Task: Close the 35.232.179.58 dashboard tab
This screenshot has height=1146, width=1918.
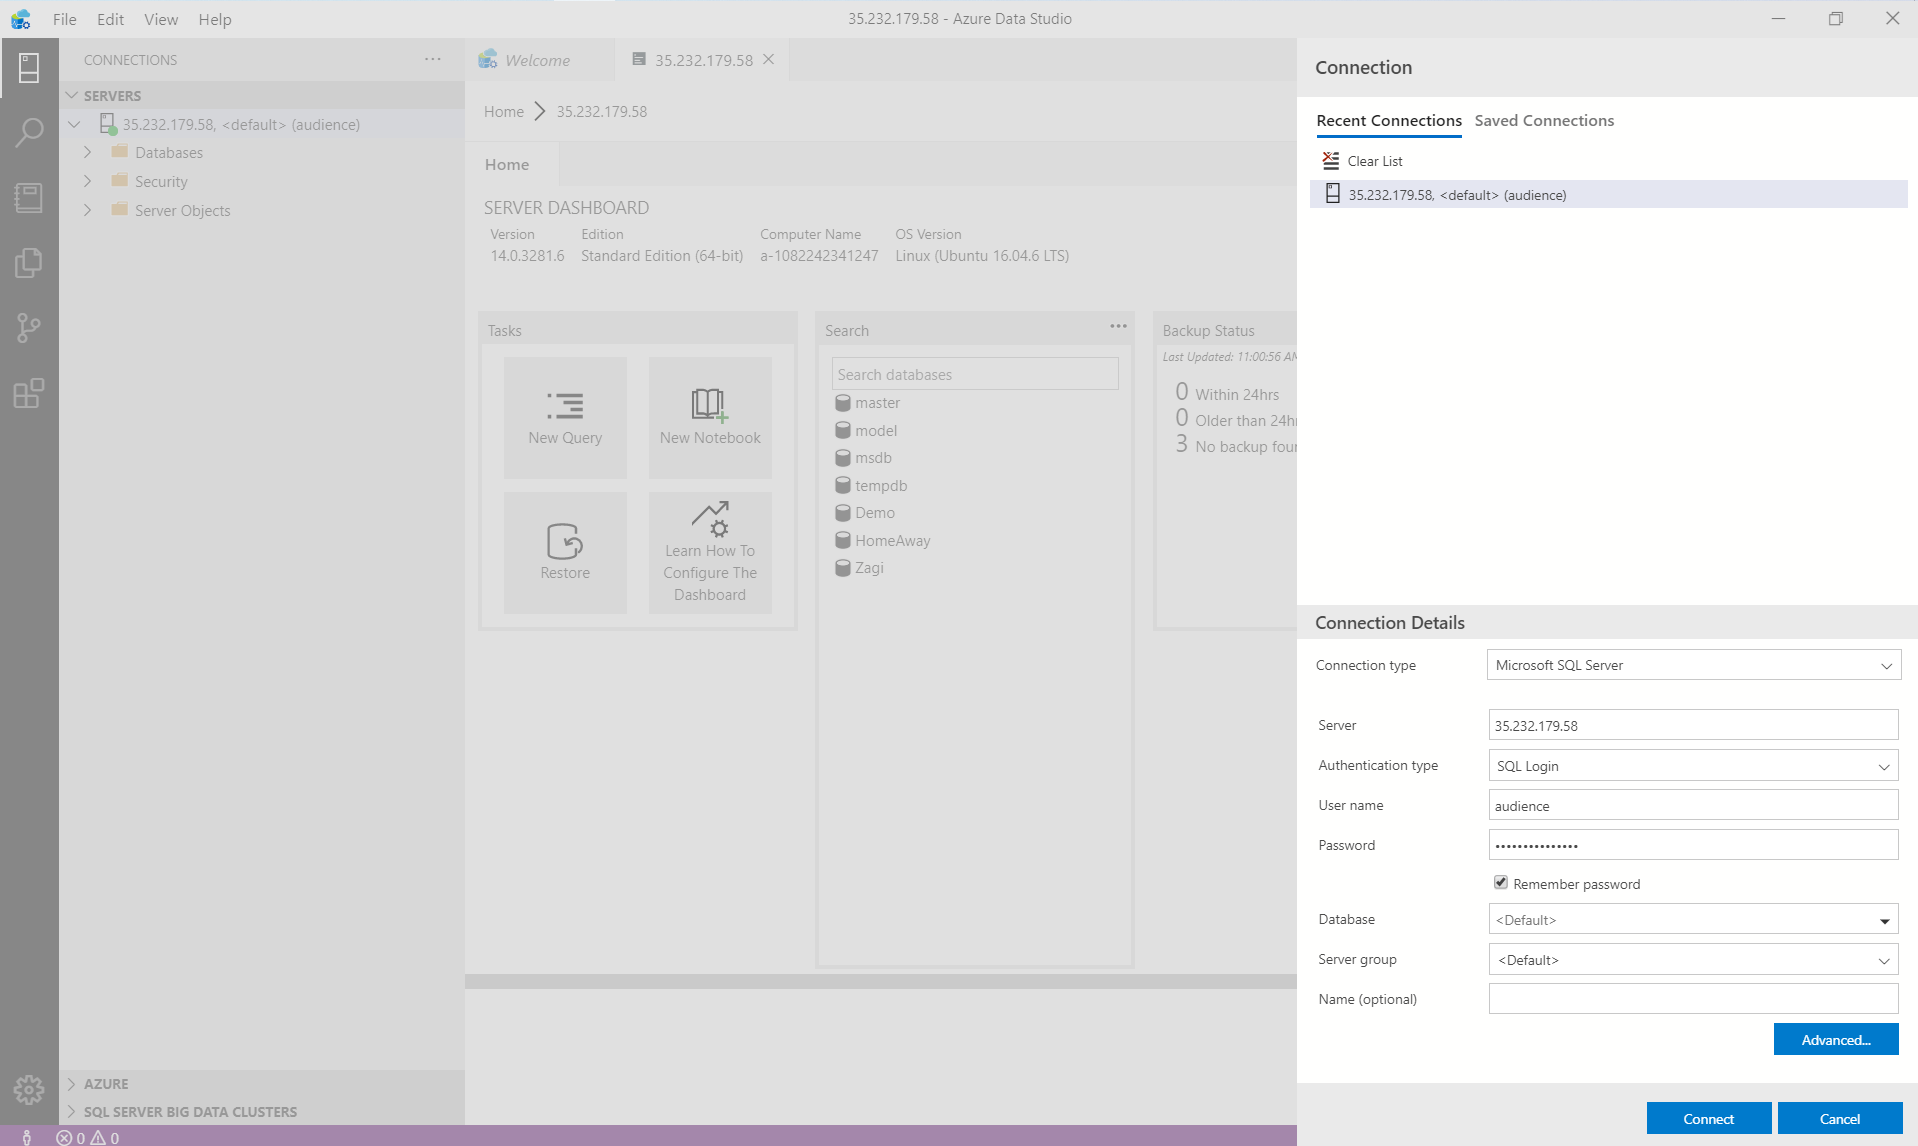Action: coord(769,59)
